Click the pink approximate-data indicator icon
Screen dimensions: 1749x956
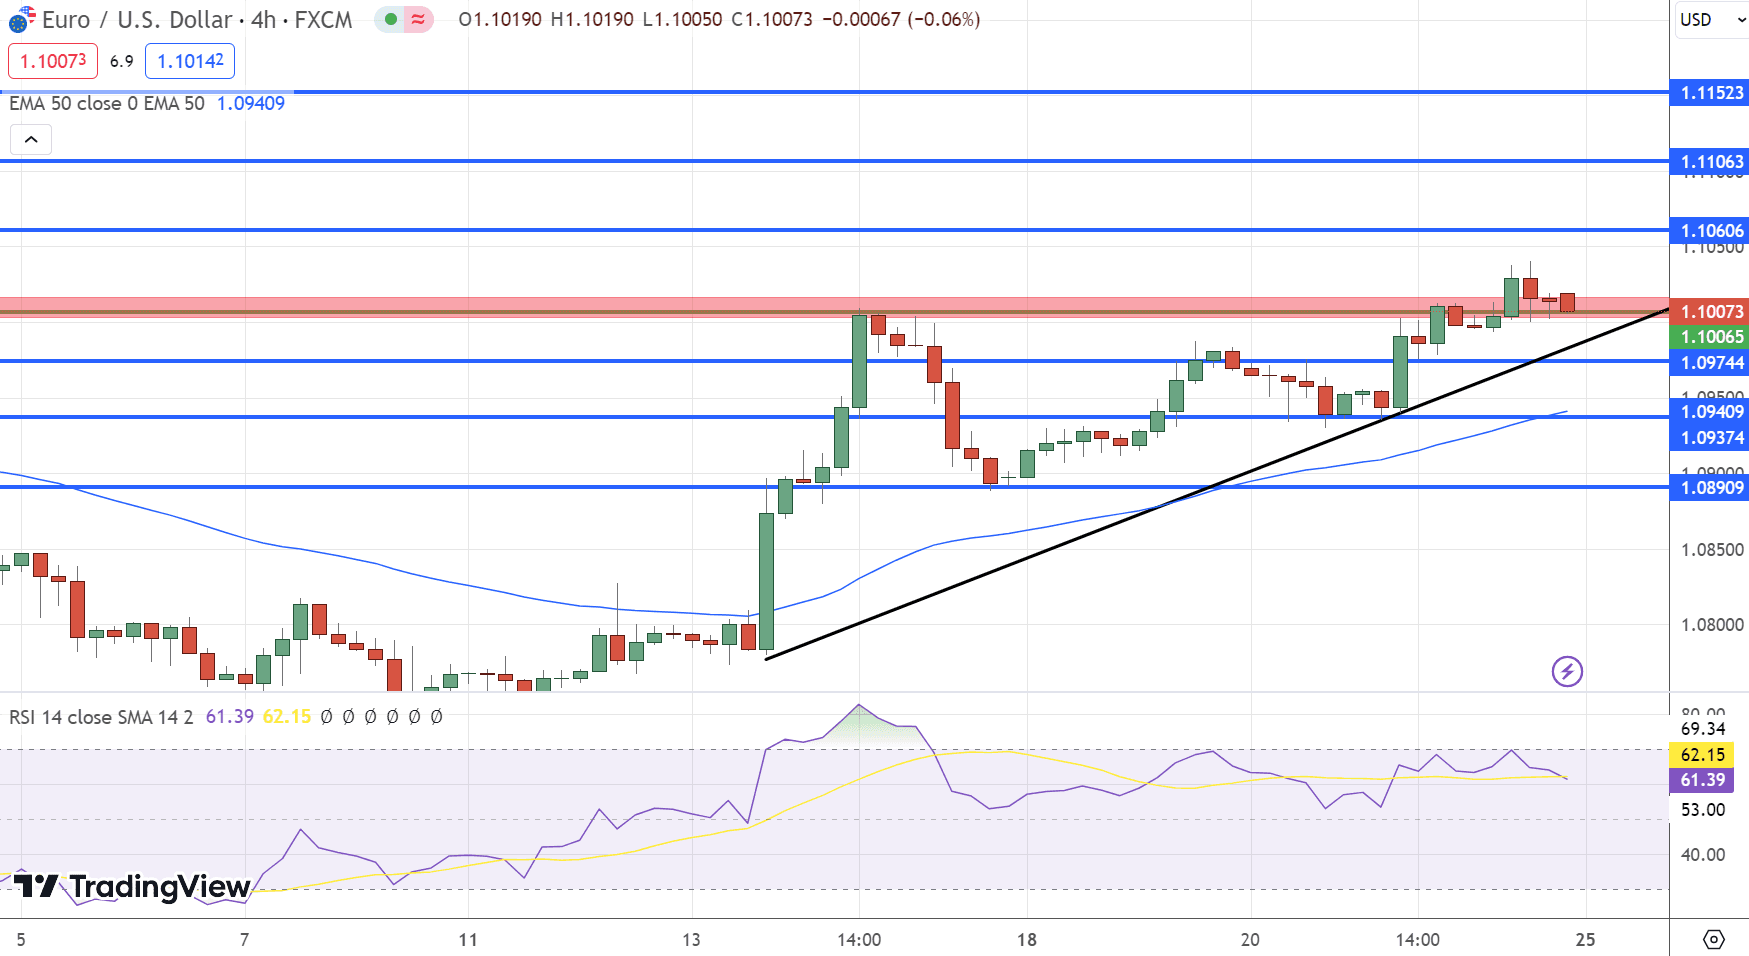[418, 19]
